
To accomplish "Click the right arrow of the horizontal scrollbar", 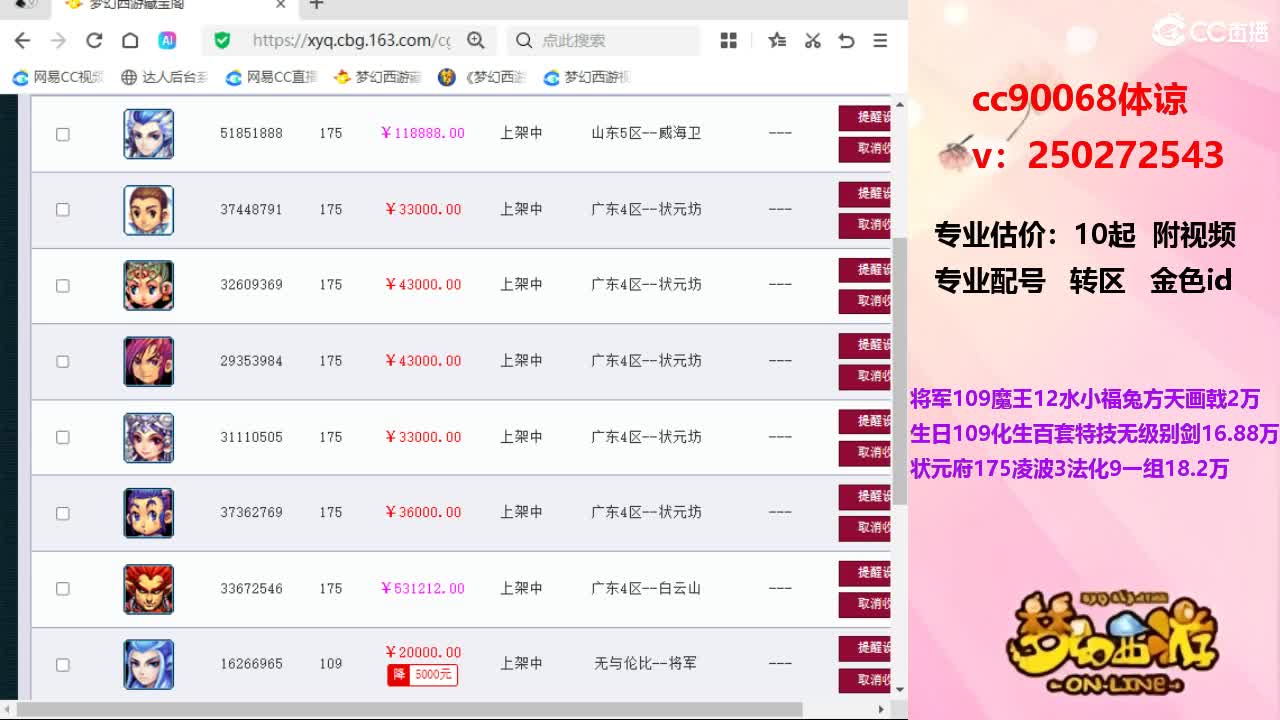I will point(881,709).
